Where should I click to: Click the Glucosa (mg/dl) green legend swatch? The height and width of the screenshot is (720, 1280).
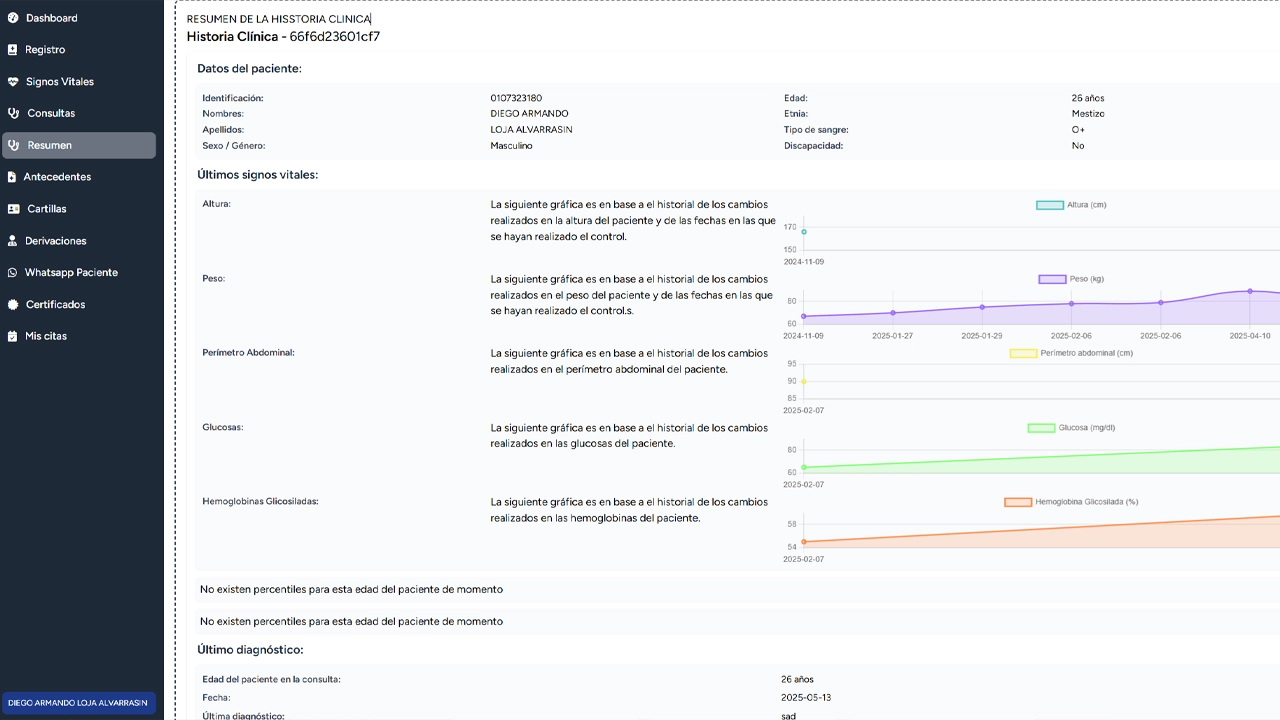1041,428
